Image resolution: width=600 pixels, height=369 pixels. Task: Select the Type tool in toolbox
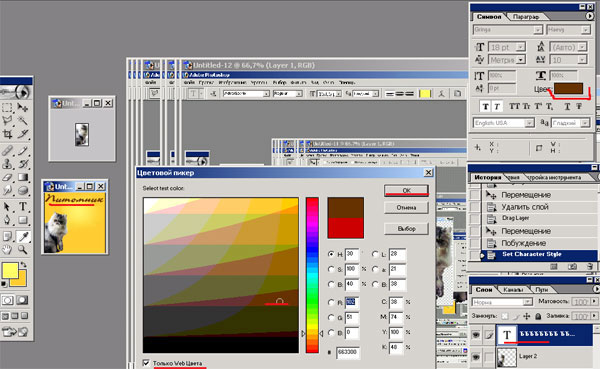[x=23, y=207]
